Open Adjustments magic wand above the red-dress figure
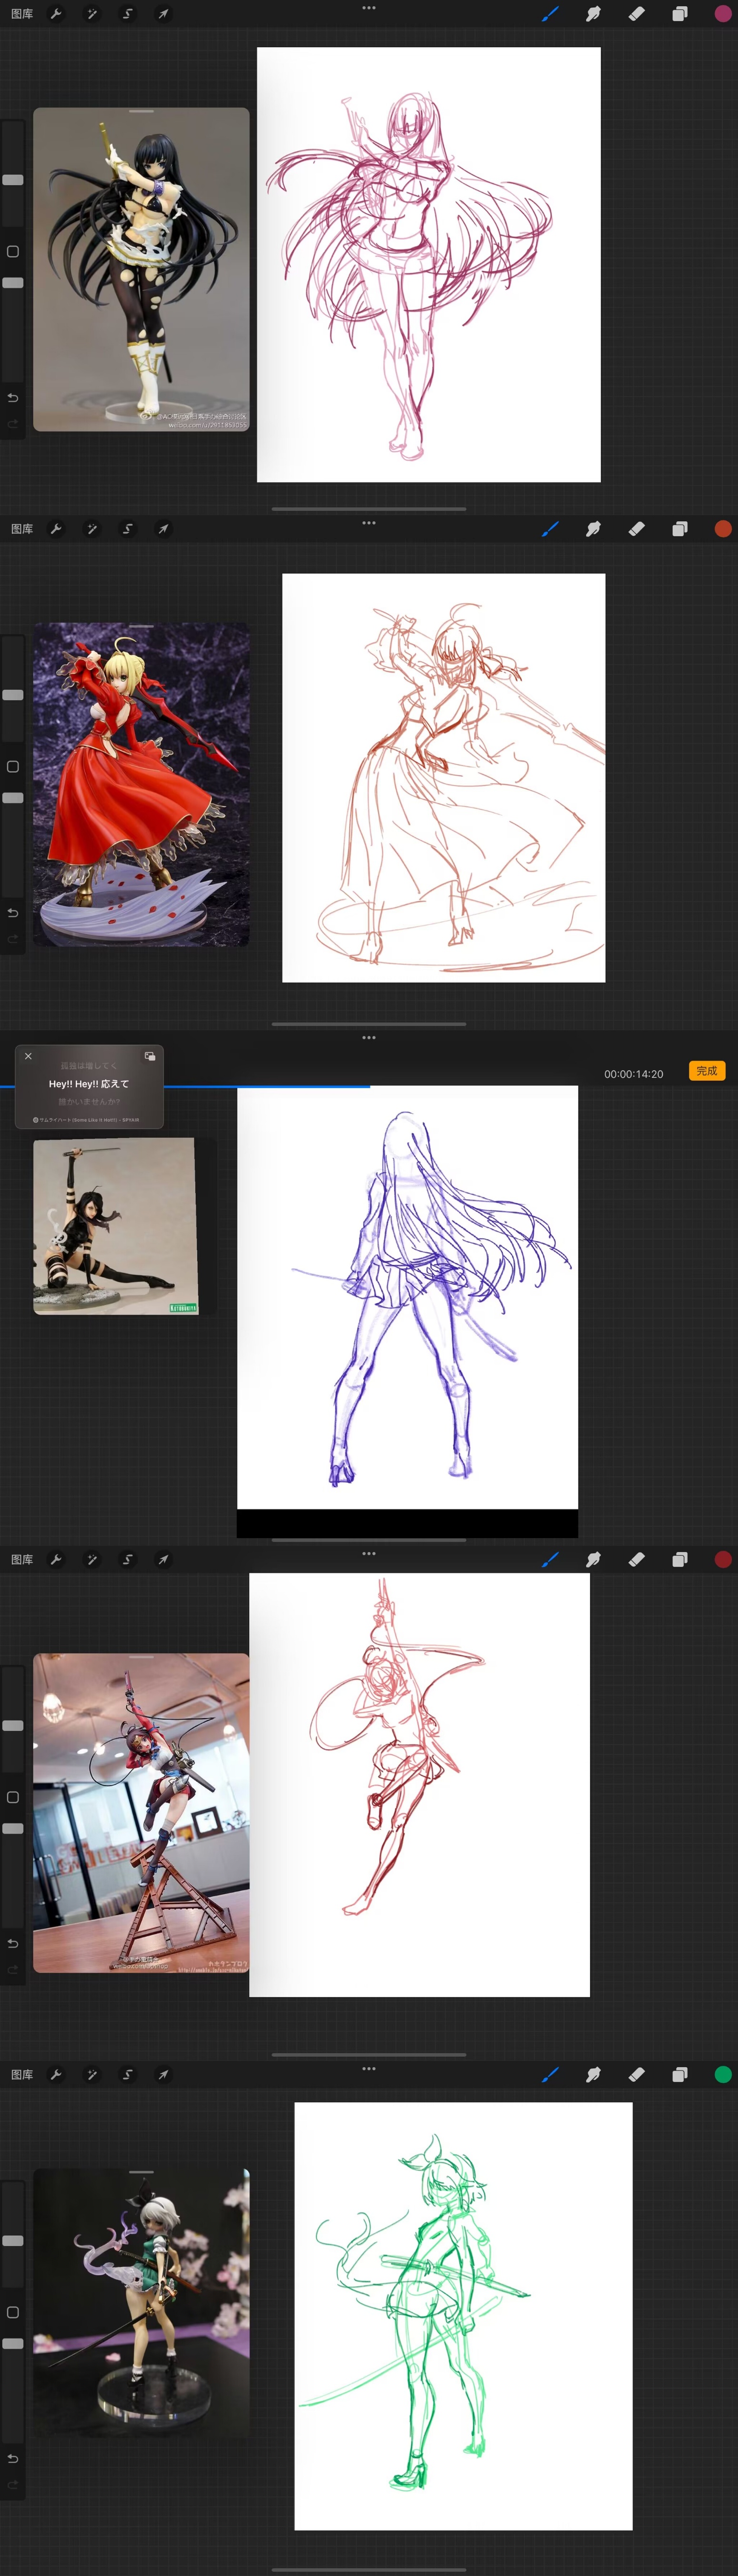 coord(92,529)
